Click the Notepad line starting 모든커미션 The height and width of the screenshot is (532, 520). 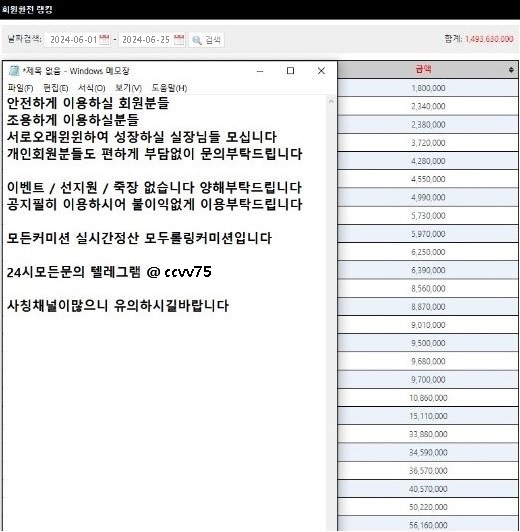point(139,238)
